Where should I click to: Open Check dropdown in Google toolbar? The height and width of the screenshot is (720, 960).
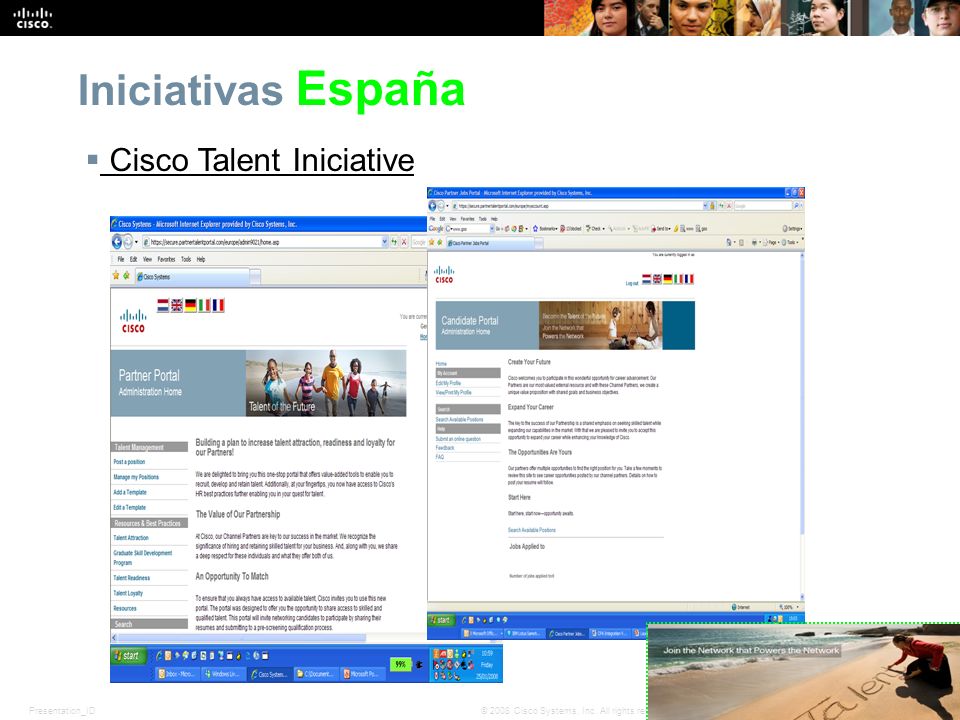point(594,228)
